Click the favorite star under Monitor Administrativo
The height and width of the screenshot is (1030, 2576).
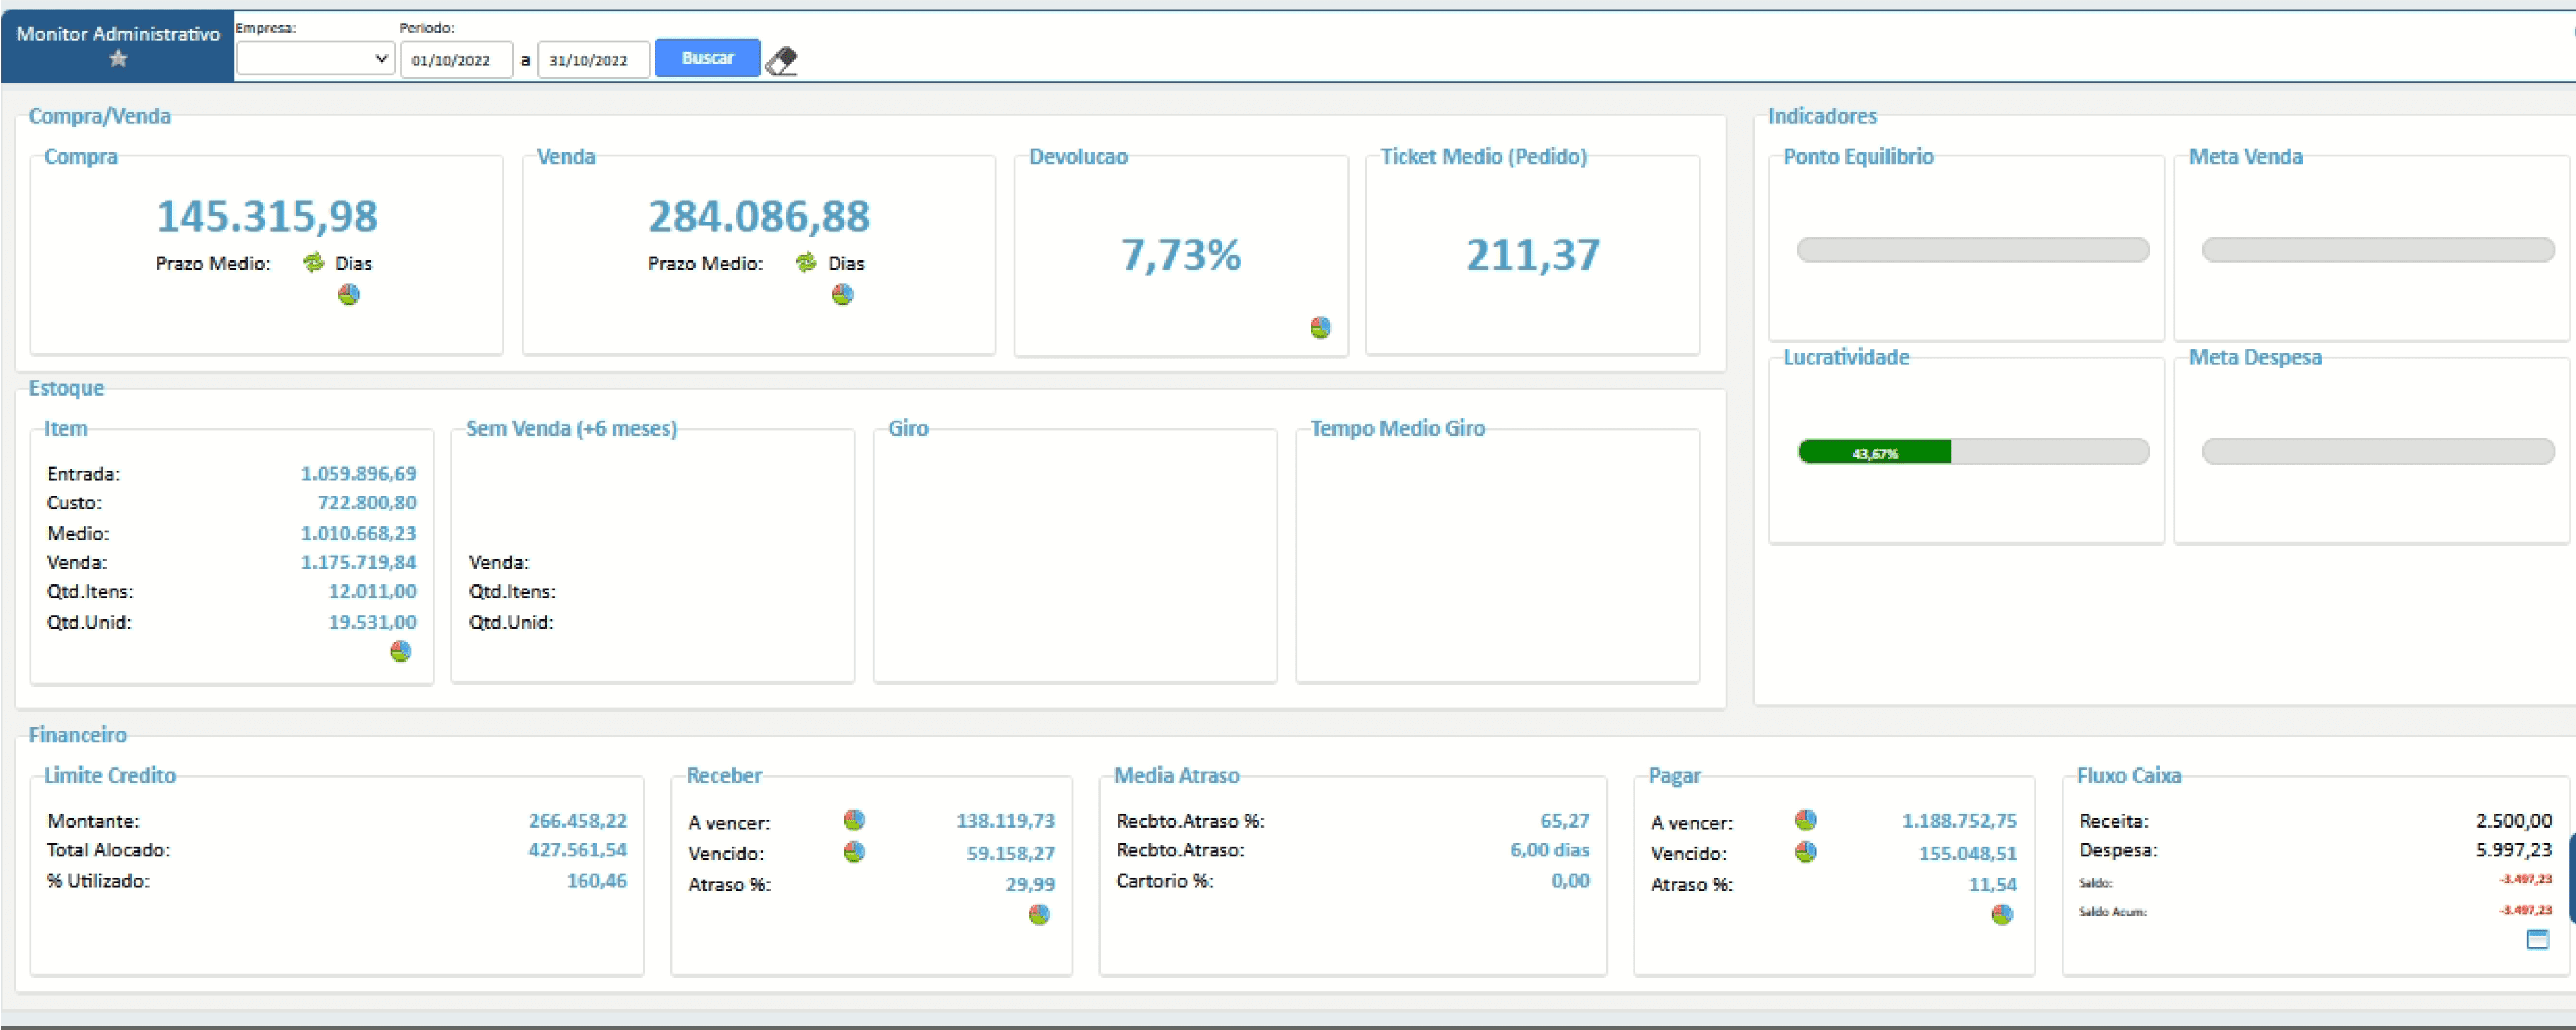point(118,59)
